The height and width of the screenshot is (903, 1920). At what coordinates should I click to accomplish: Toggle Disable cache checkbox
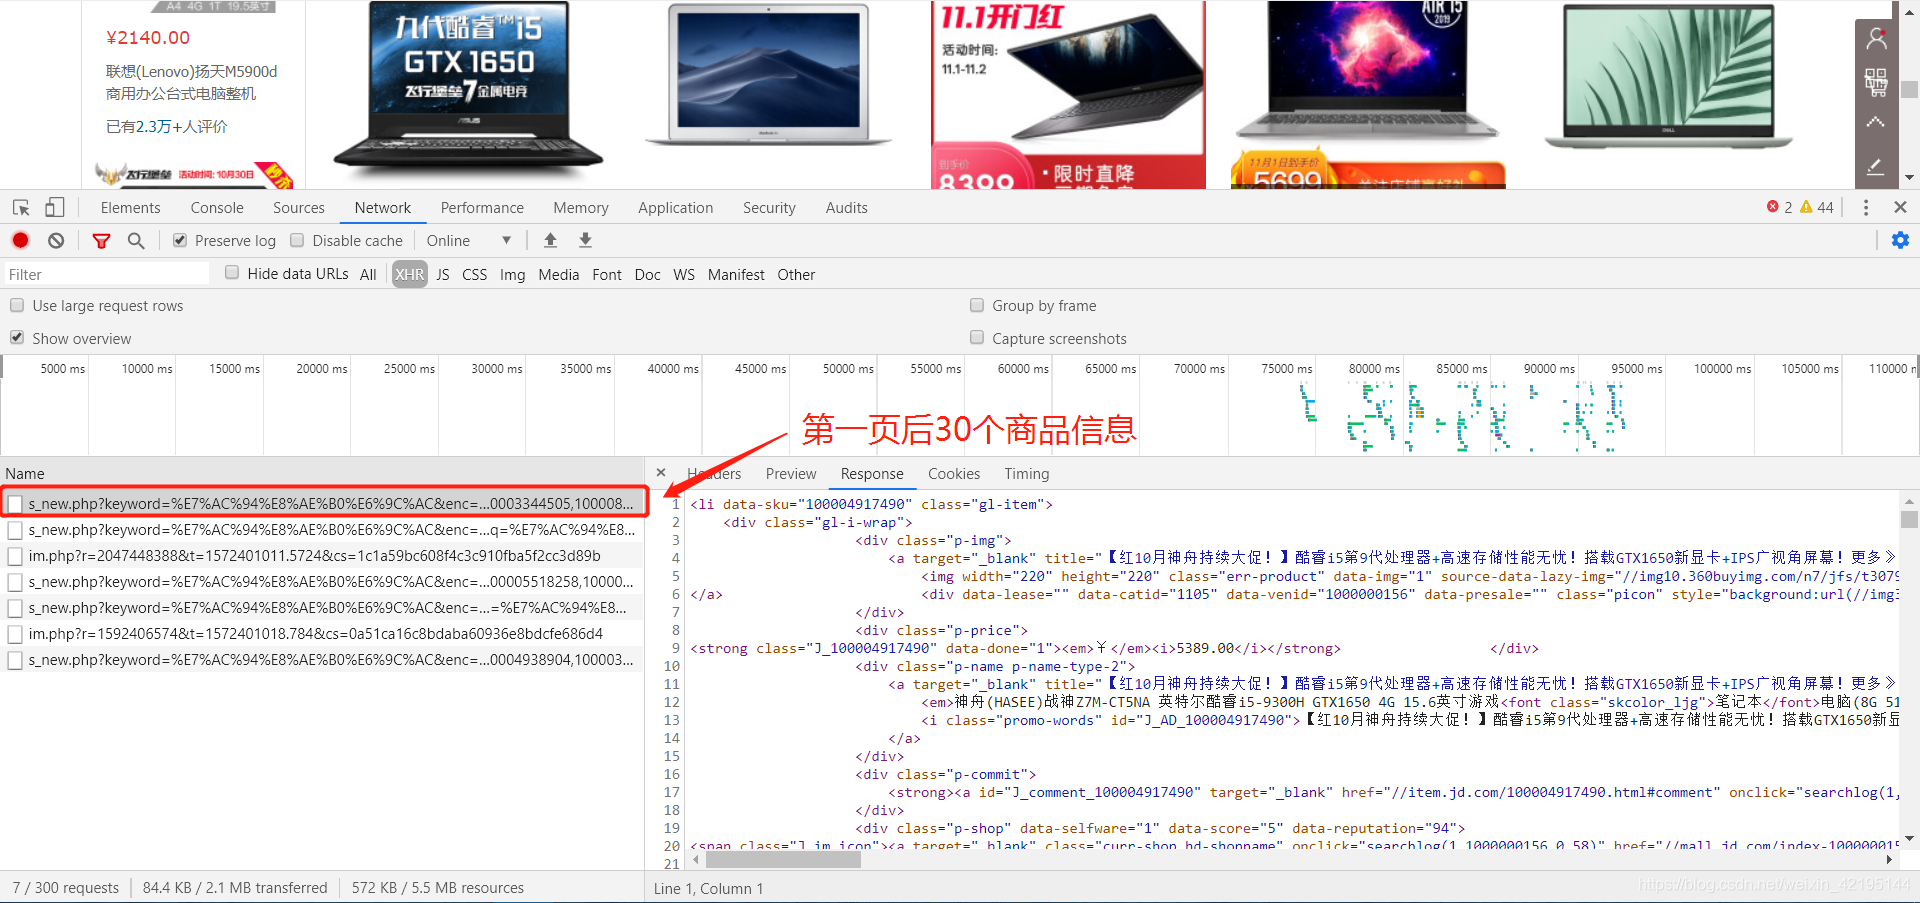[x=297, y=240]
